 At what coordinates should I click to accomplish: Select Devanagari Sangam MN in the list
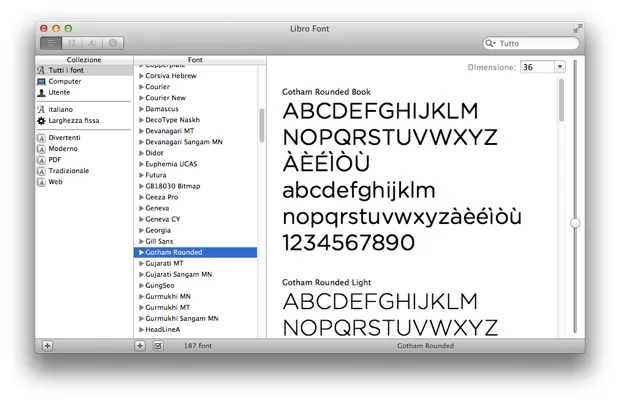(x=184, y=142)
